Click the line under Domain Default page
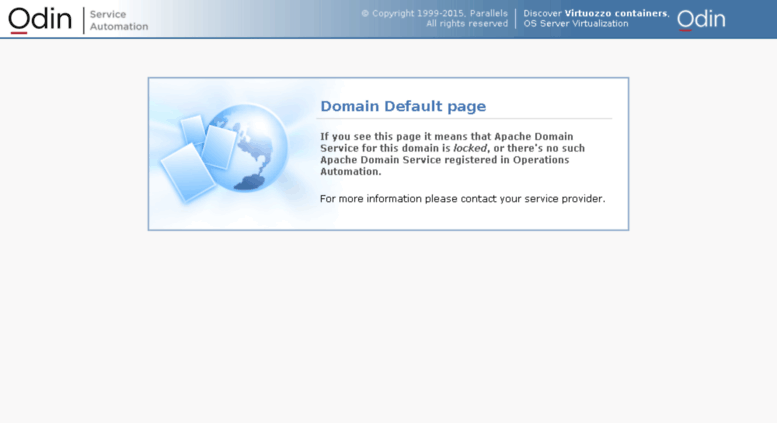 tap(465, 119)
